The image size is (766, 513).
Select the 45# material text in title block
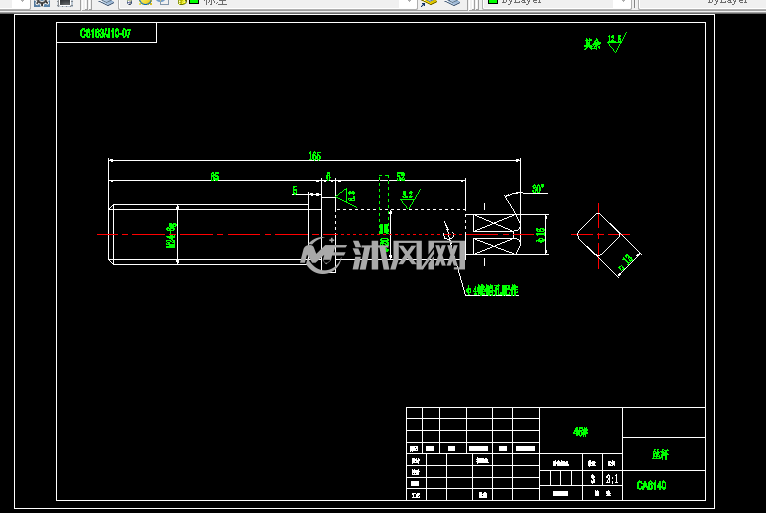coord(580,432)
